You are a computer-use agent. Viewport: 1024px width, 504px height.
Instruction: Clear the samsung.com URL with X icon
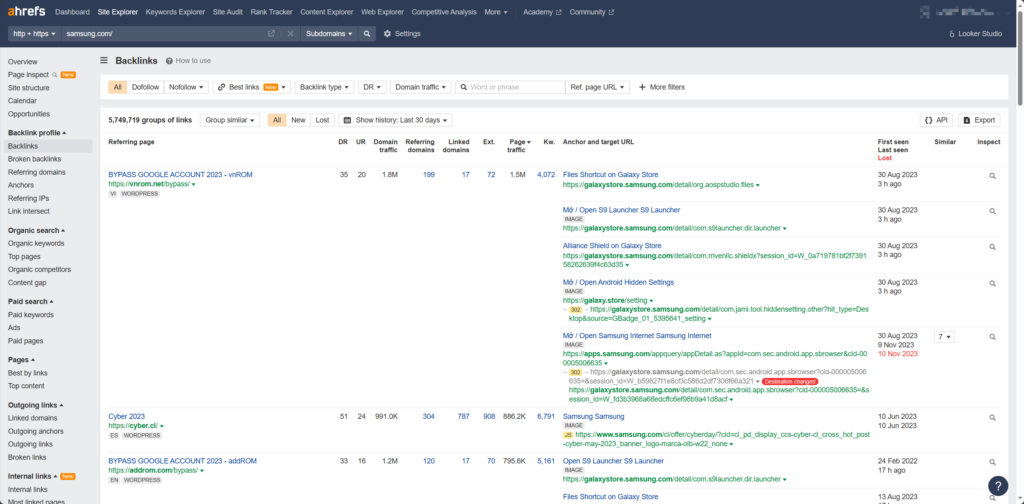(290, 33)
